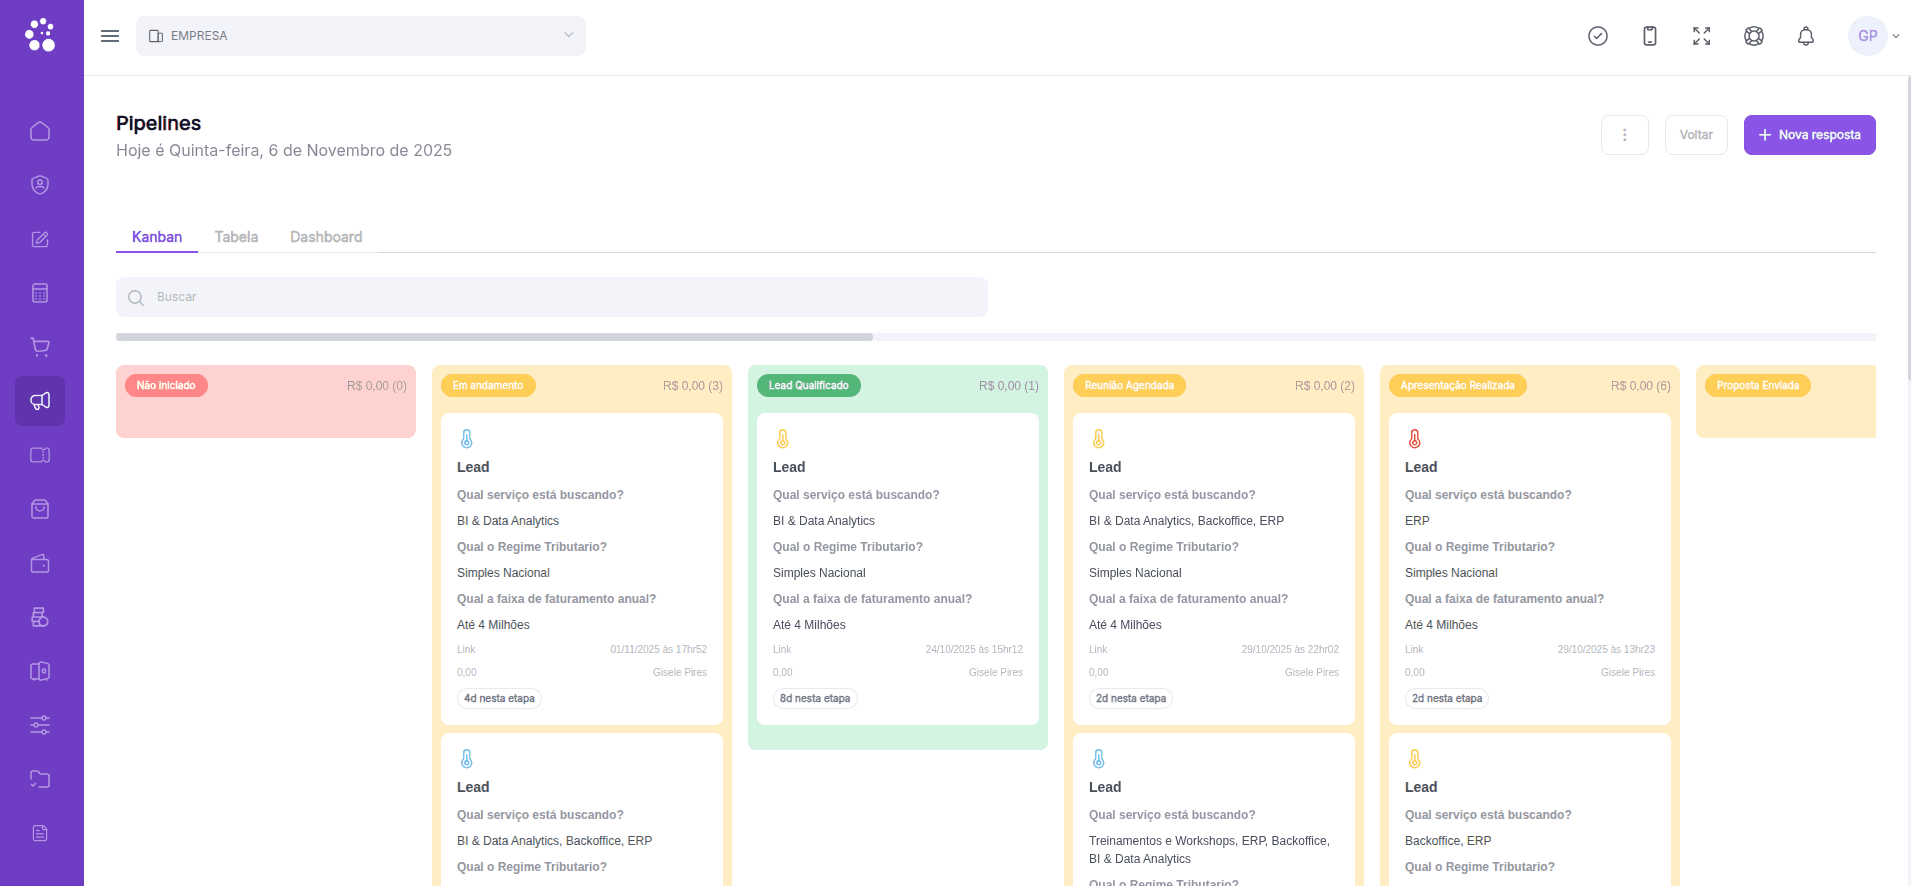
Task: Click thermometer icon on first Reunião Agendada card
Action: point(1099,439)
